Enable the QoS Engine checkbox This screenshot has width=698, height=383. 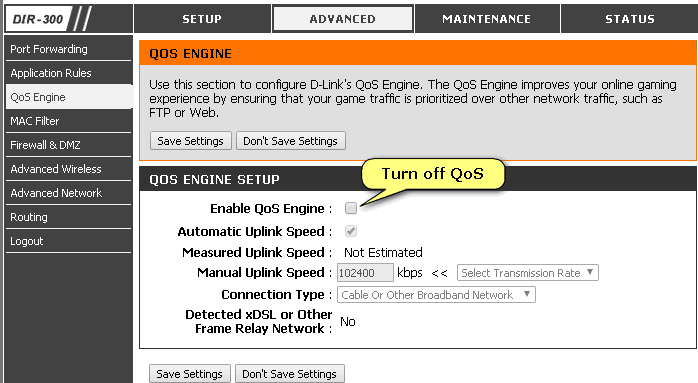[x=351, y=208]
